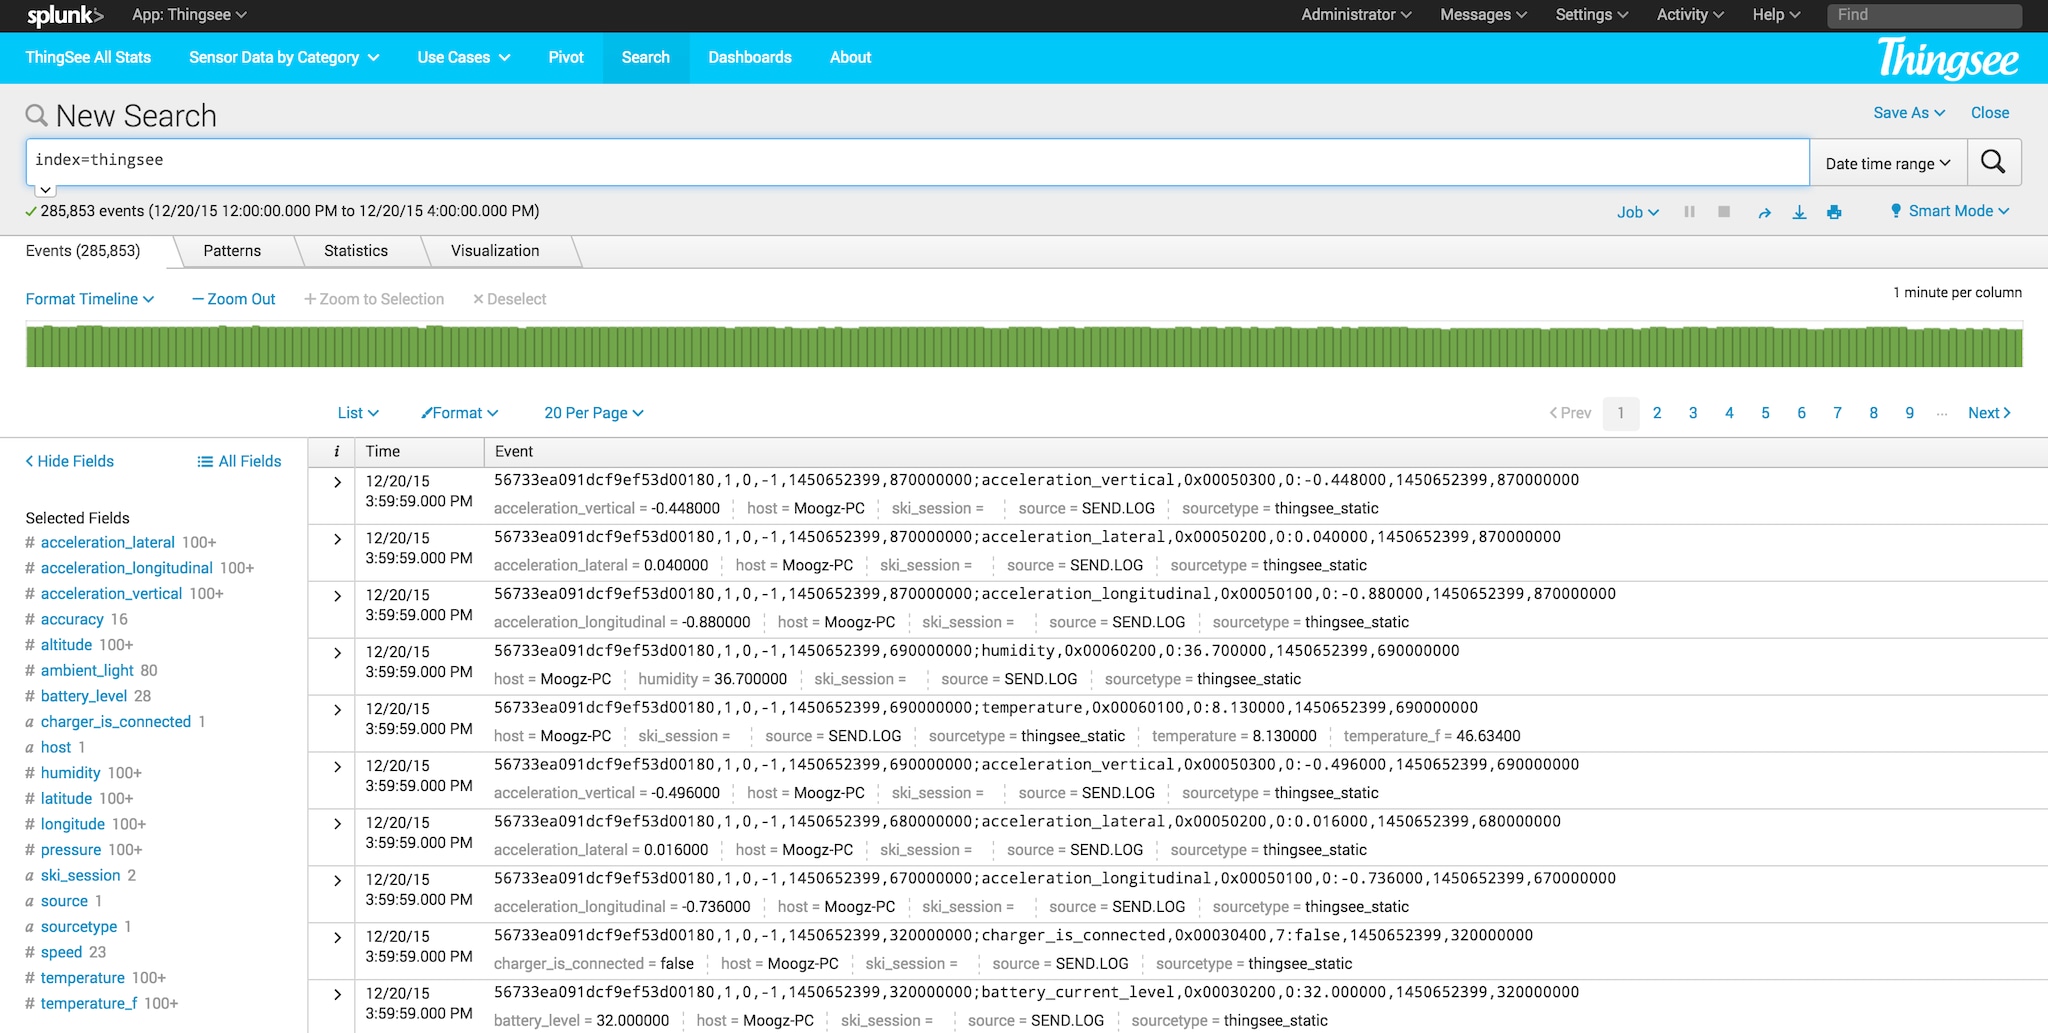Image resolution: width=2048 pixels, height=1033 pixels.
Task: Expand event row for charger_is_connected false
Action: [x=337, y=938]
